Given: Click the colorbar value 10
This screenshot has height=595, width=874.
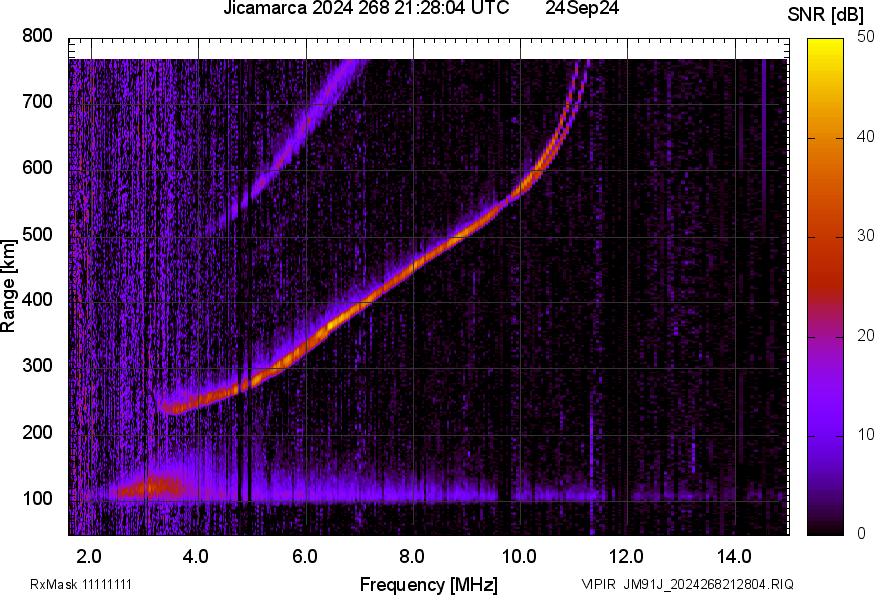Looking at the screenshot, I should click(x=865, y=434).
